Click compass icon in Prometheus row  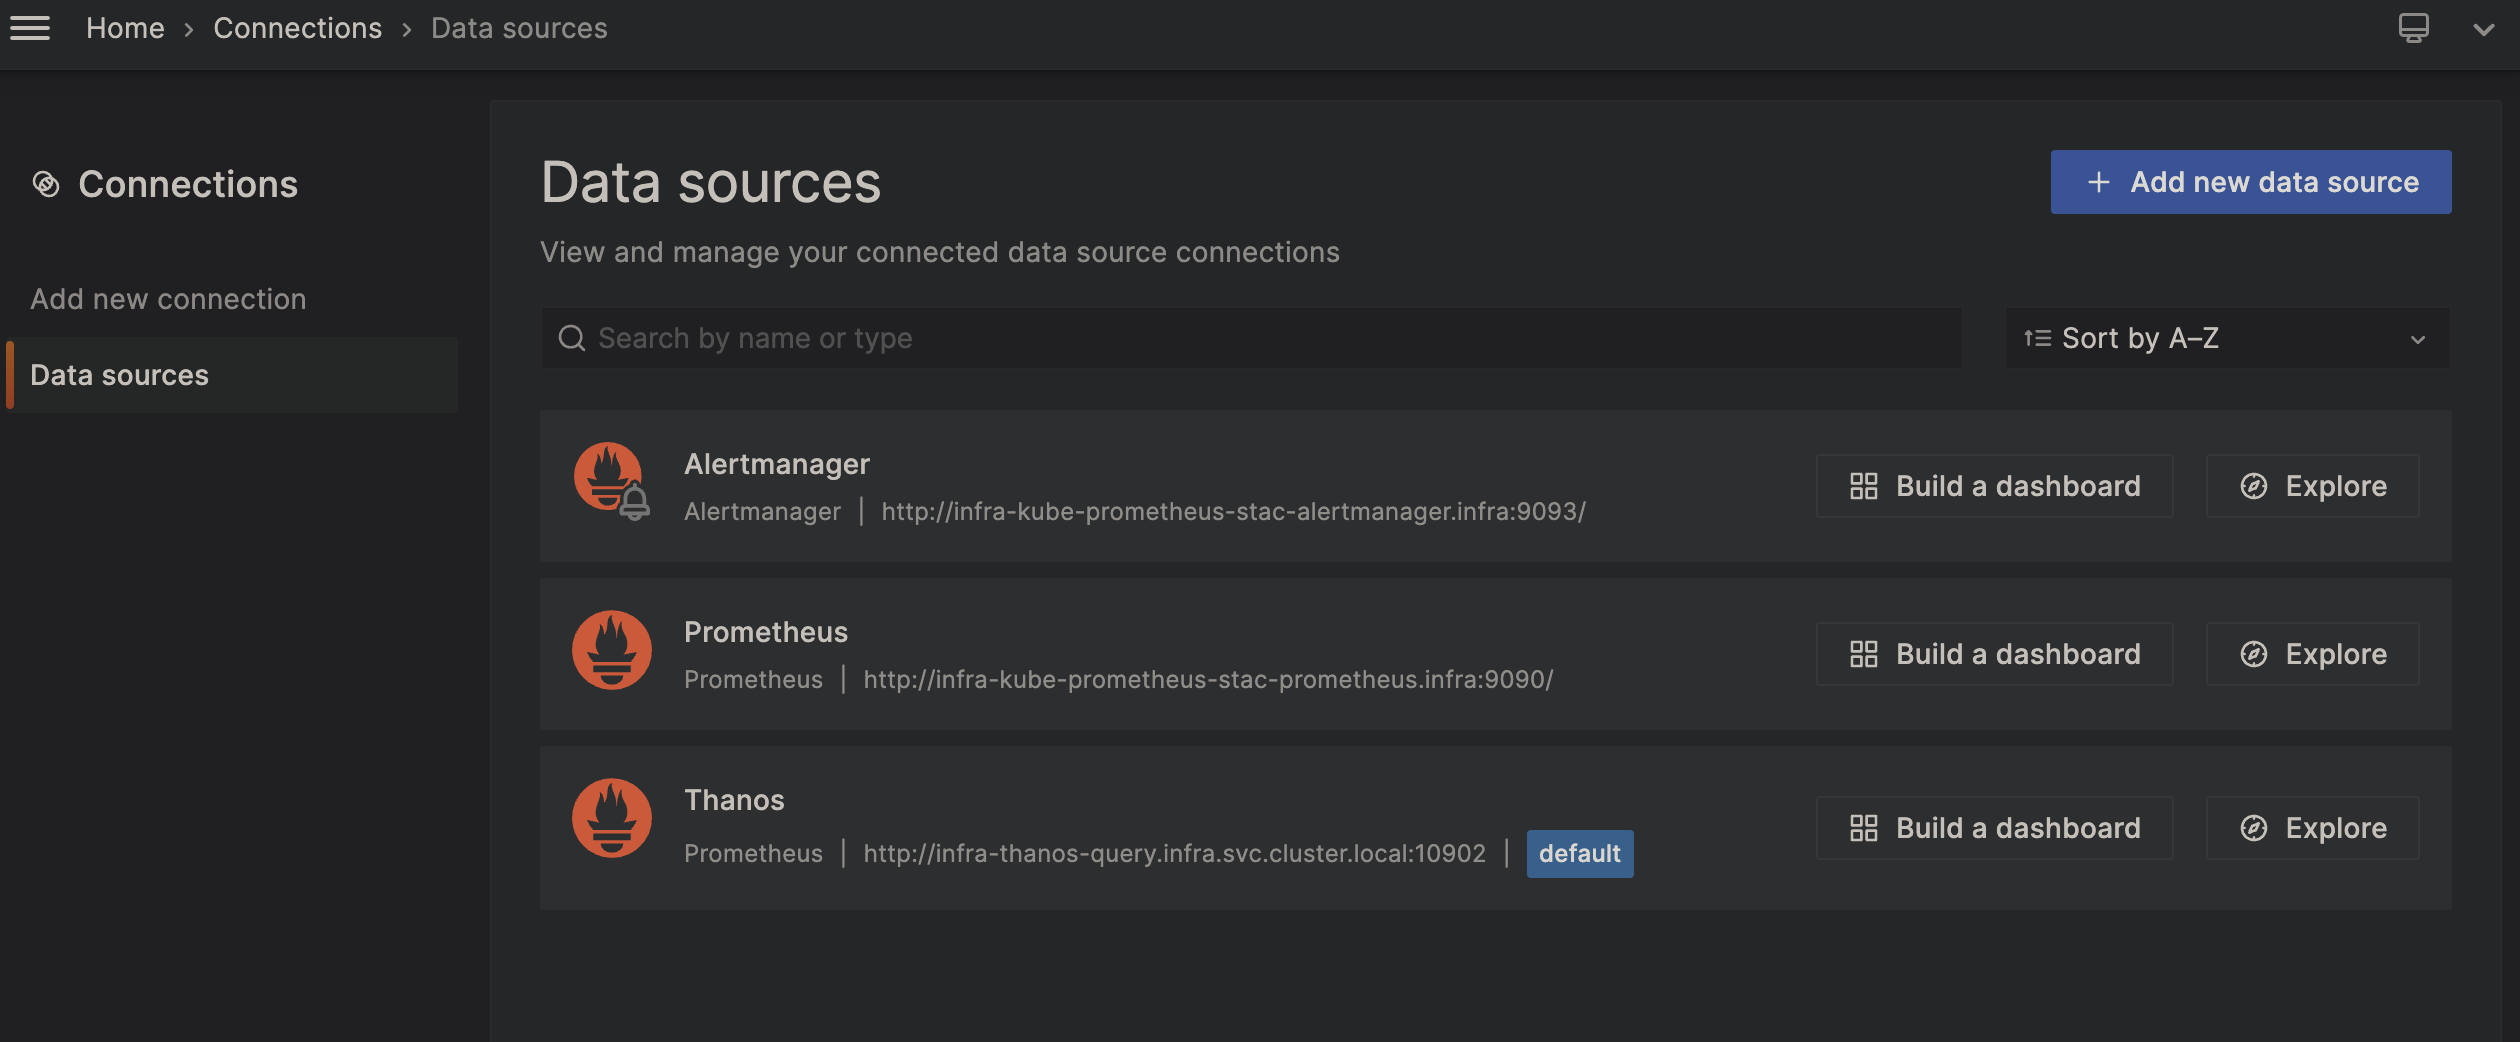(2254, 654)
